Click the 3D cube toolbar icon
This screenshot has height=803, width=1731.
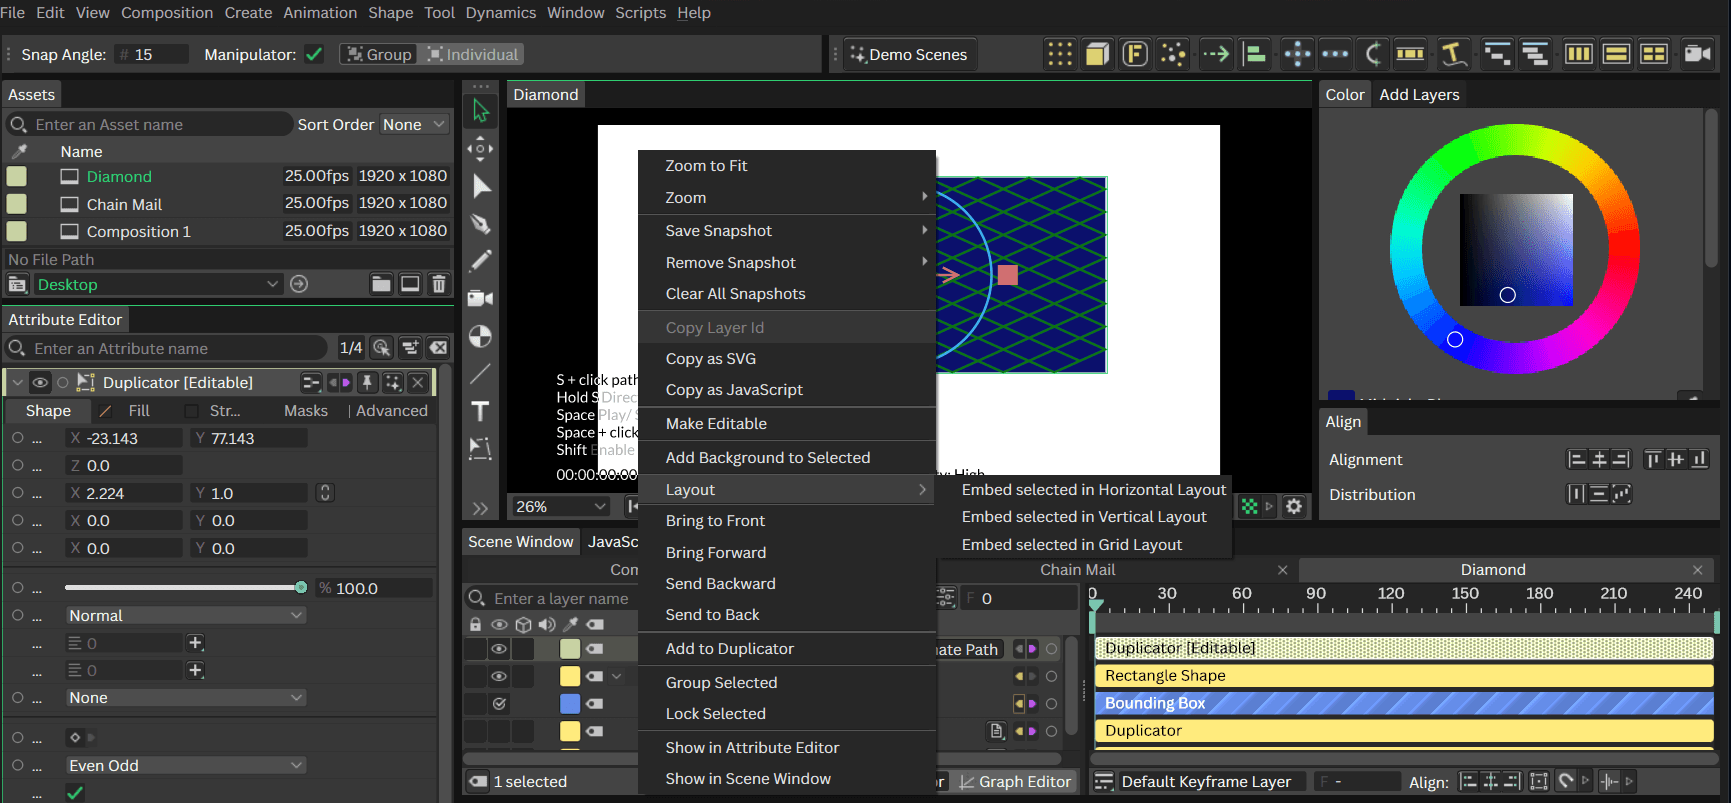click(x=1097, y=54)
